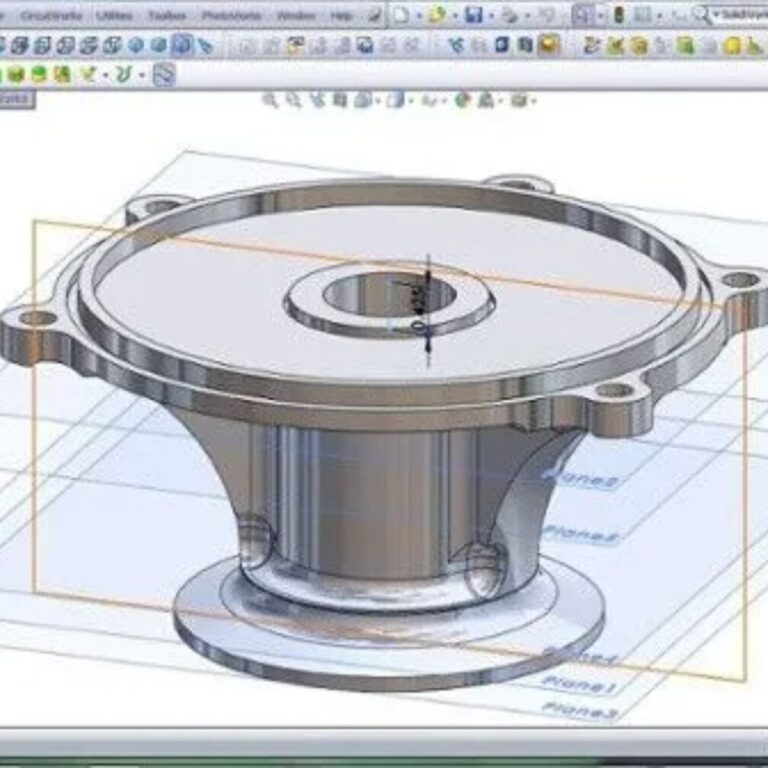Toggle the highlighted Select cursor tool
The image size is (768, 768).
pyautogui.click(x=582, y=15)
